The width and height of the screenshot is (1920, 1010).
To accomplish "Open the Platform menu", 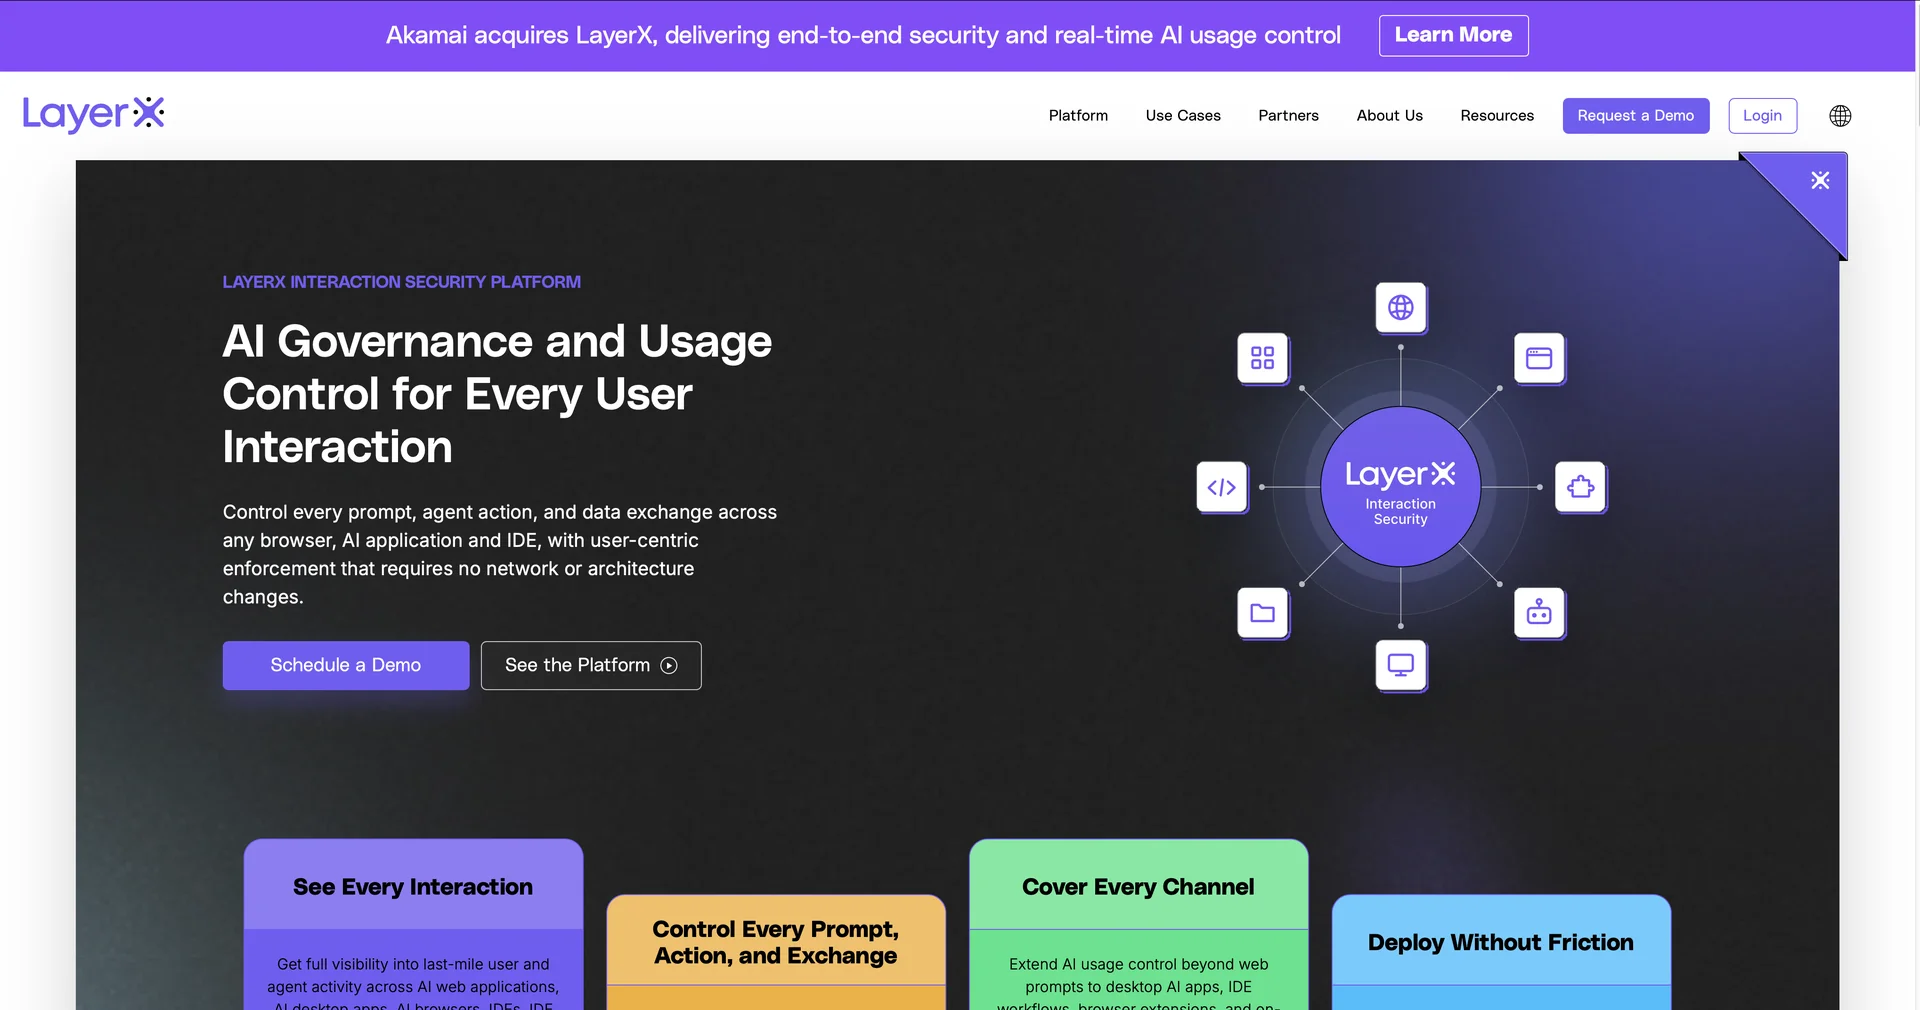I will (1078, 116).
